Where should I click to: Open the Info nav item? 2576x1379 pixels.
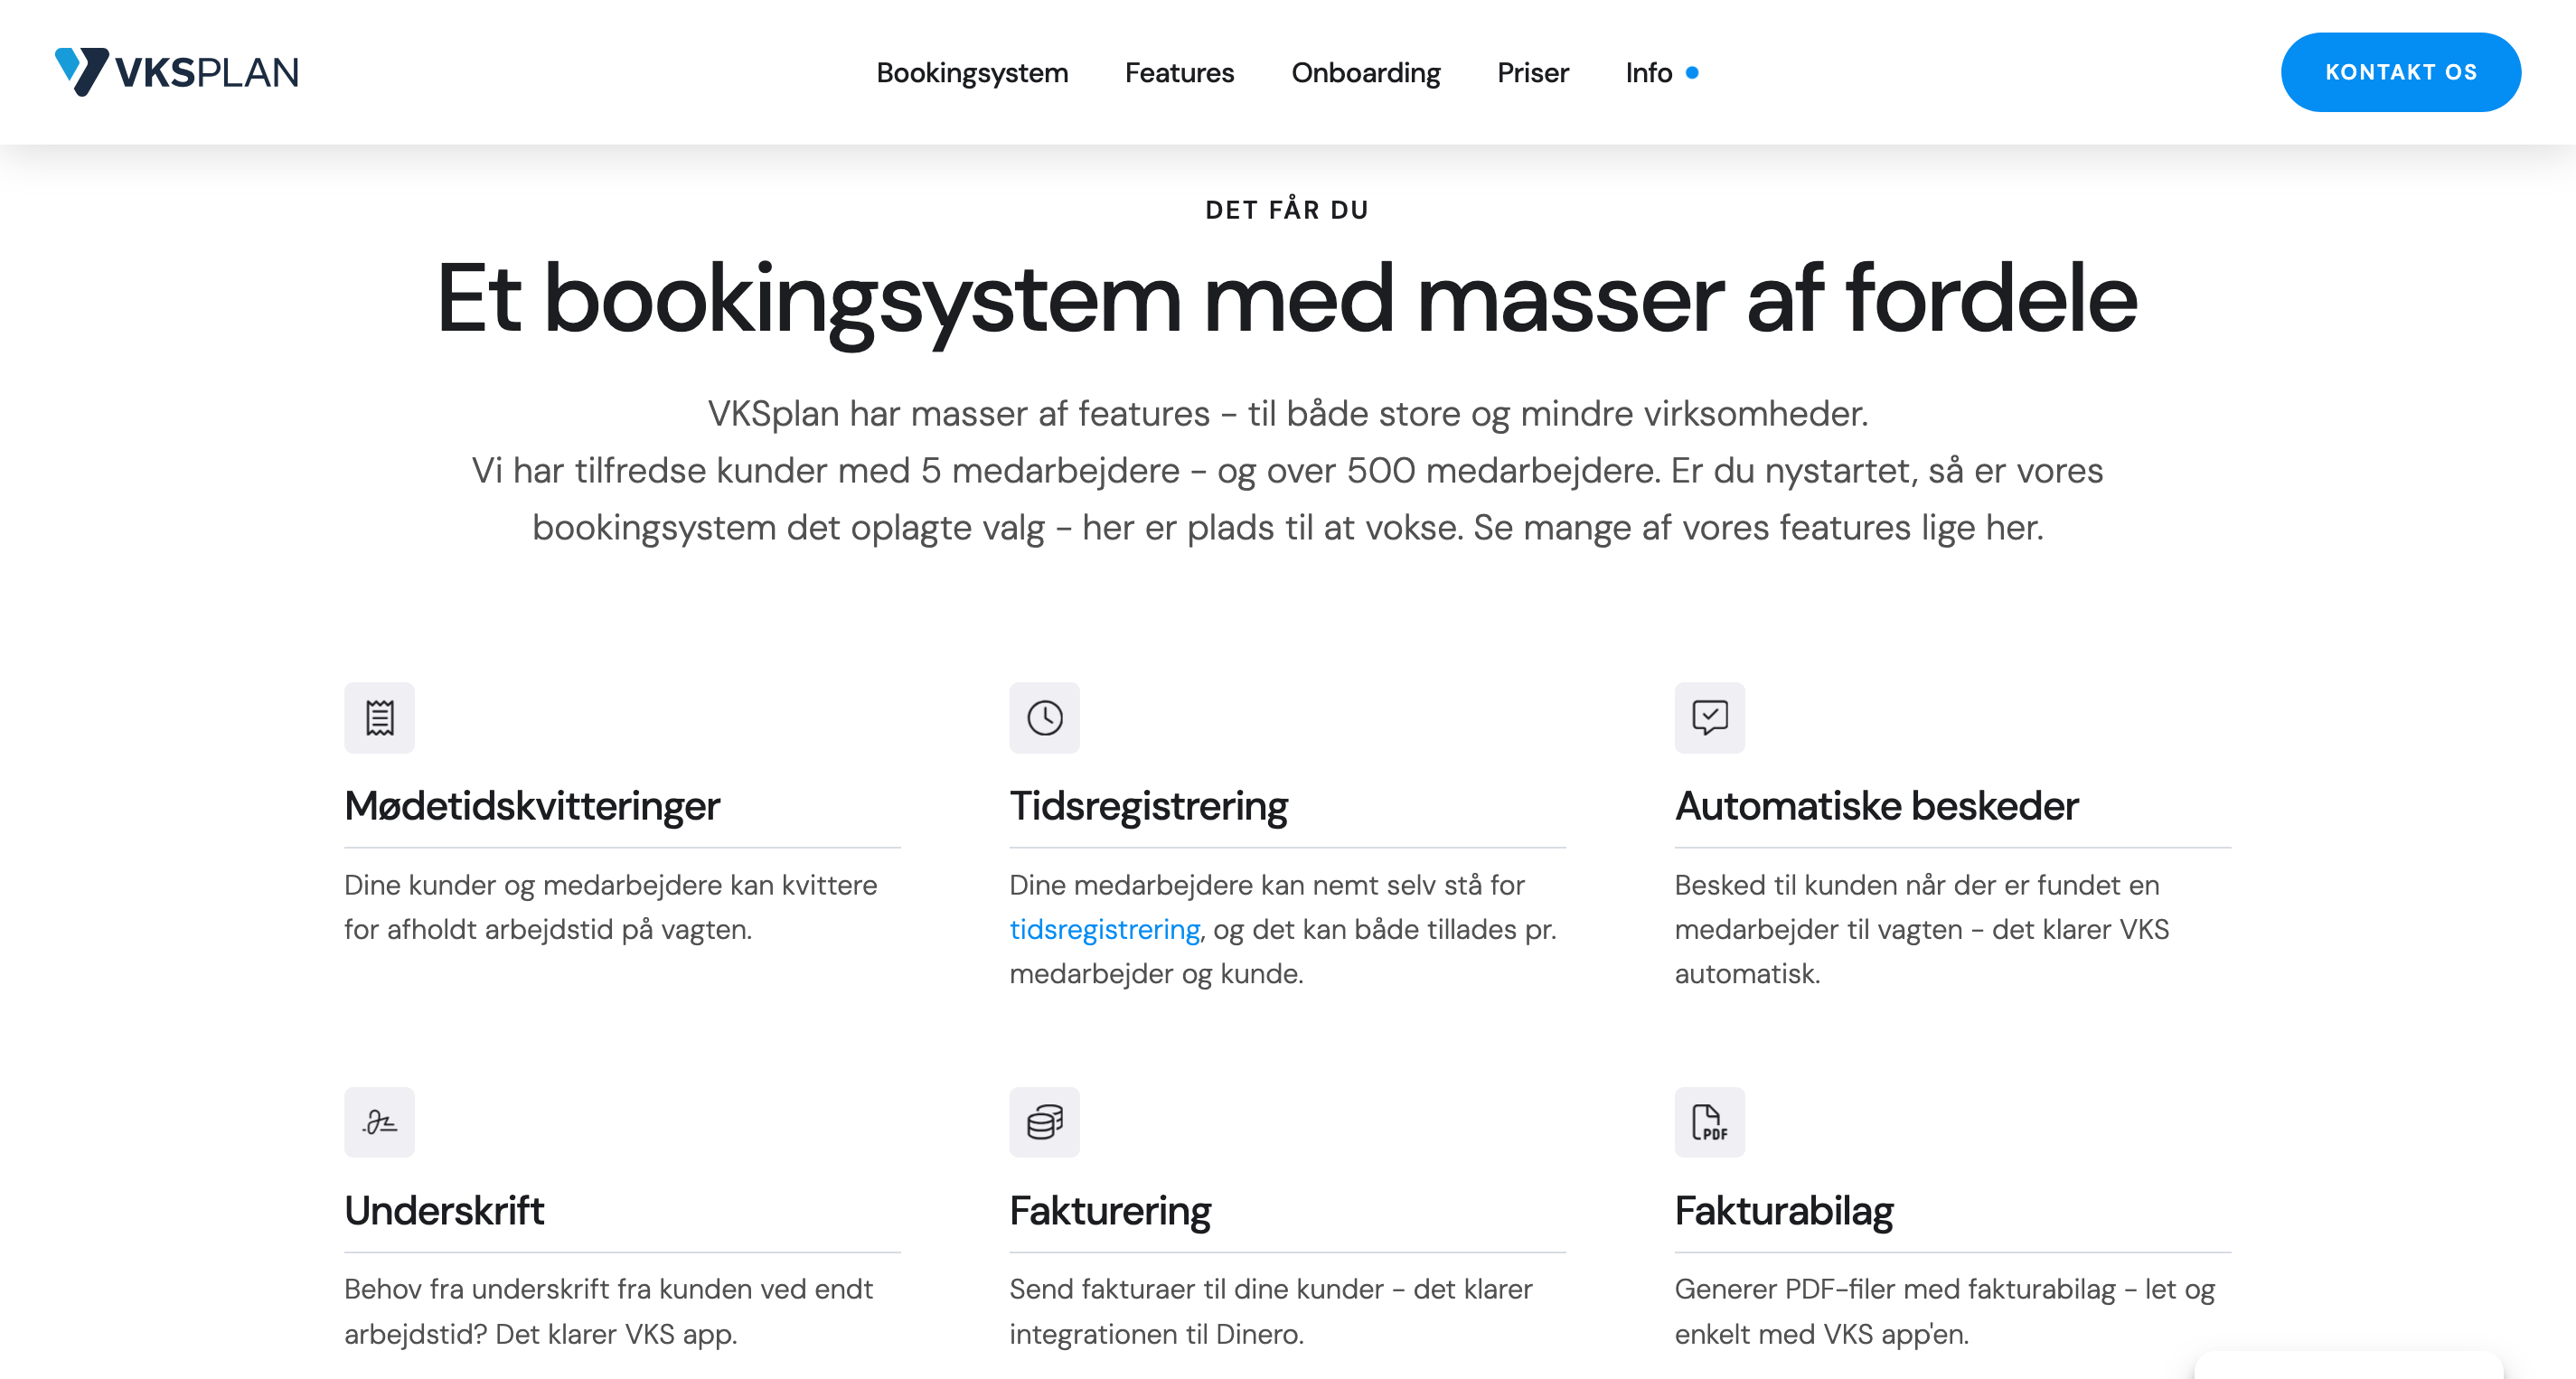(1648, 73)
